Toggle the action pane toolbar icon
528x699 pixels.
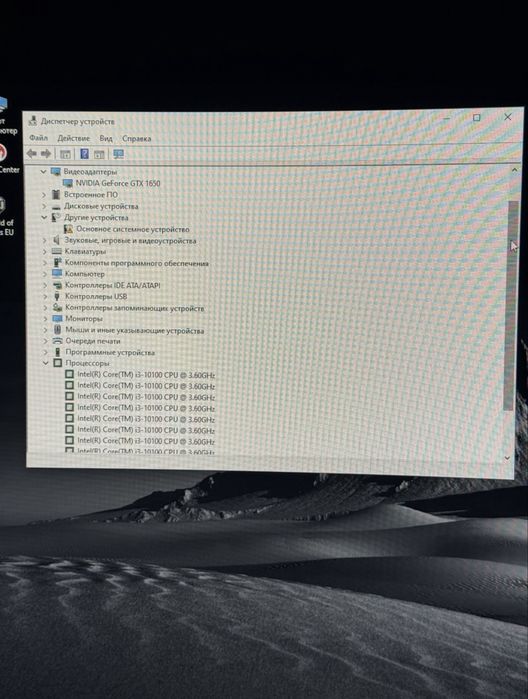pyautogui.click(x=99, y=154)
